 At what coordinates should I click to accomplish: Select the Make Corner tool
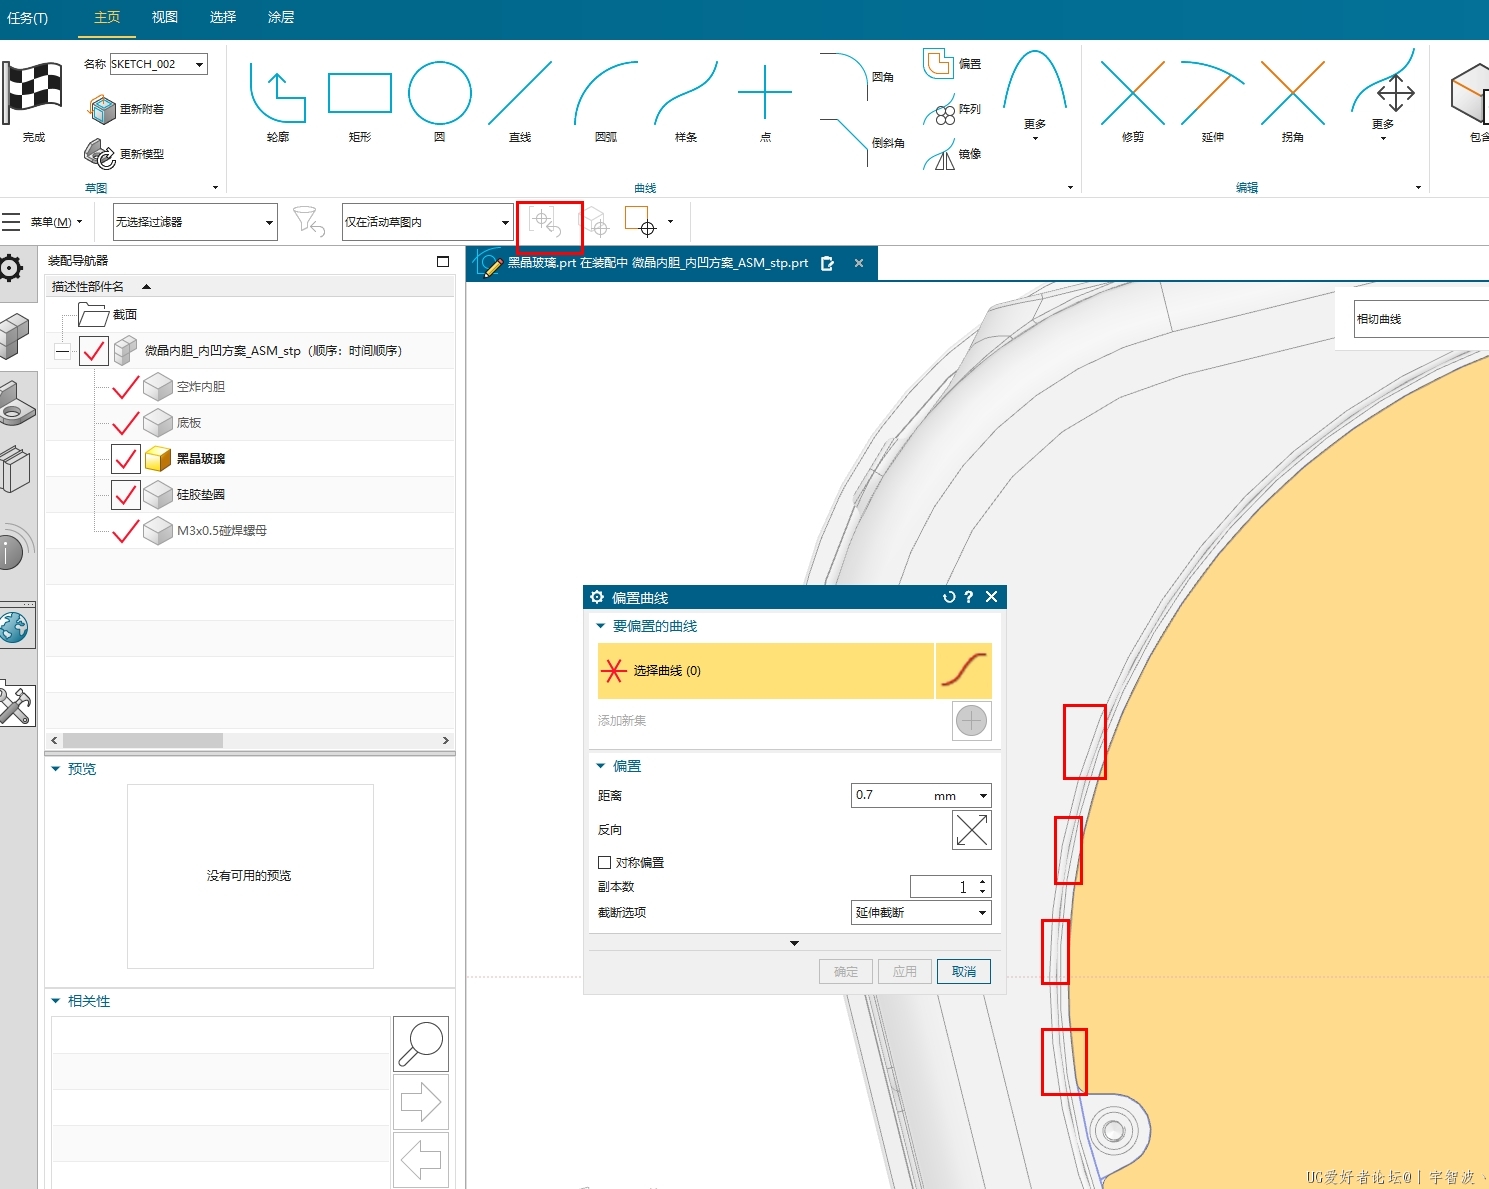pos(1292,93)
